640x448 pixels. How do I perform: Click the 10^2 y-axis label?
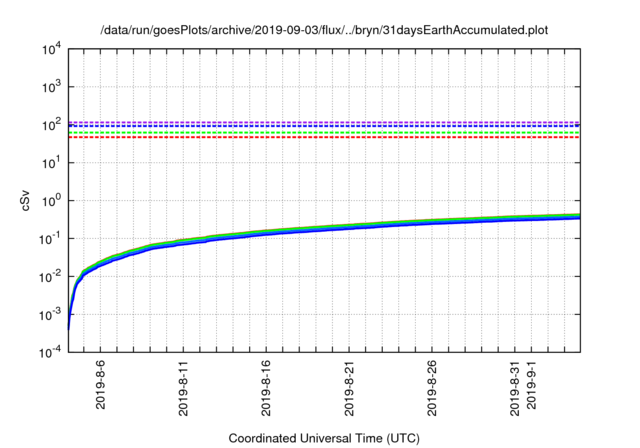pyautogui.click(x=51, y=124)
